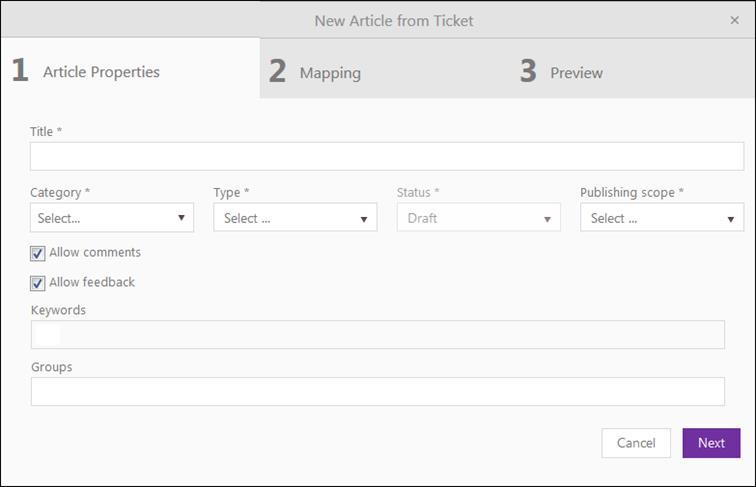
Task: Uncheck the Allow comments checkbox
Action: (38, 253)
